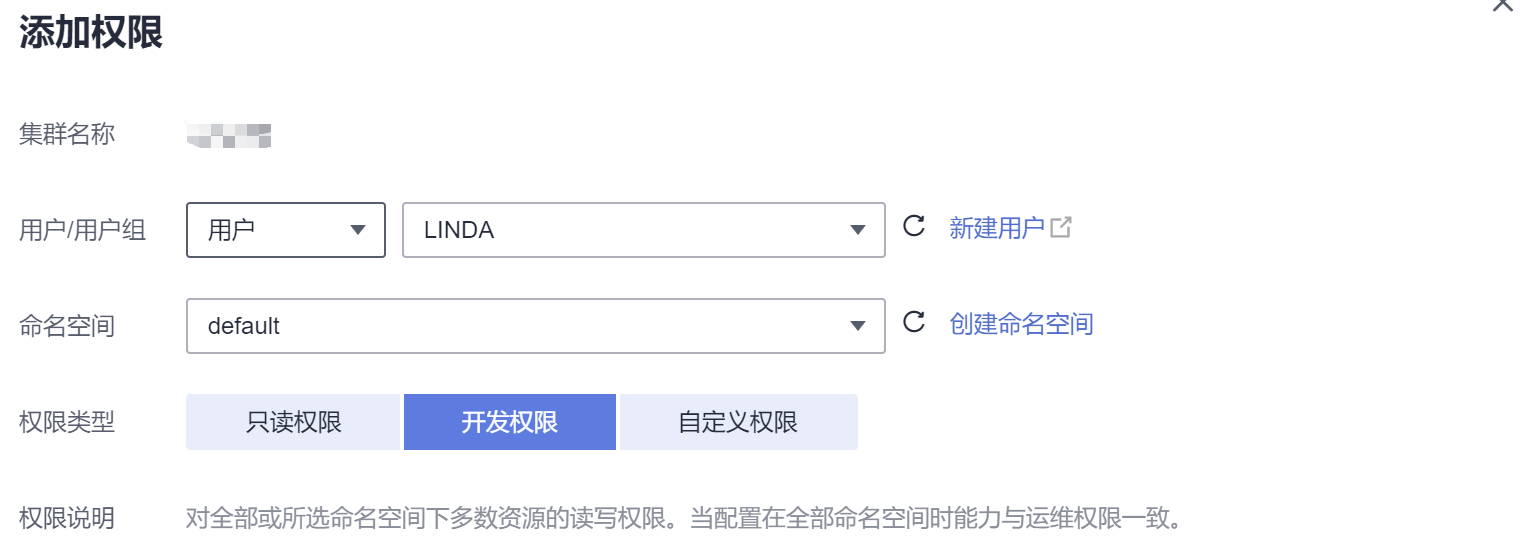Screen dimensions: 1521x551
Task: Click the 集群名称 field label
Action: pyautogui.click(x=67, y=134)
